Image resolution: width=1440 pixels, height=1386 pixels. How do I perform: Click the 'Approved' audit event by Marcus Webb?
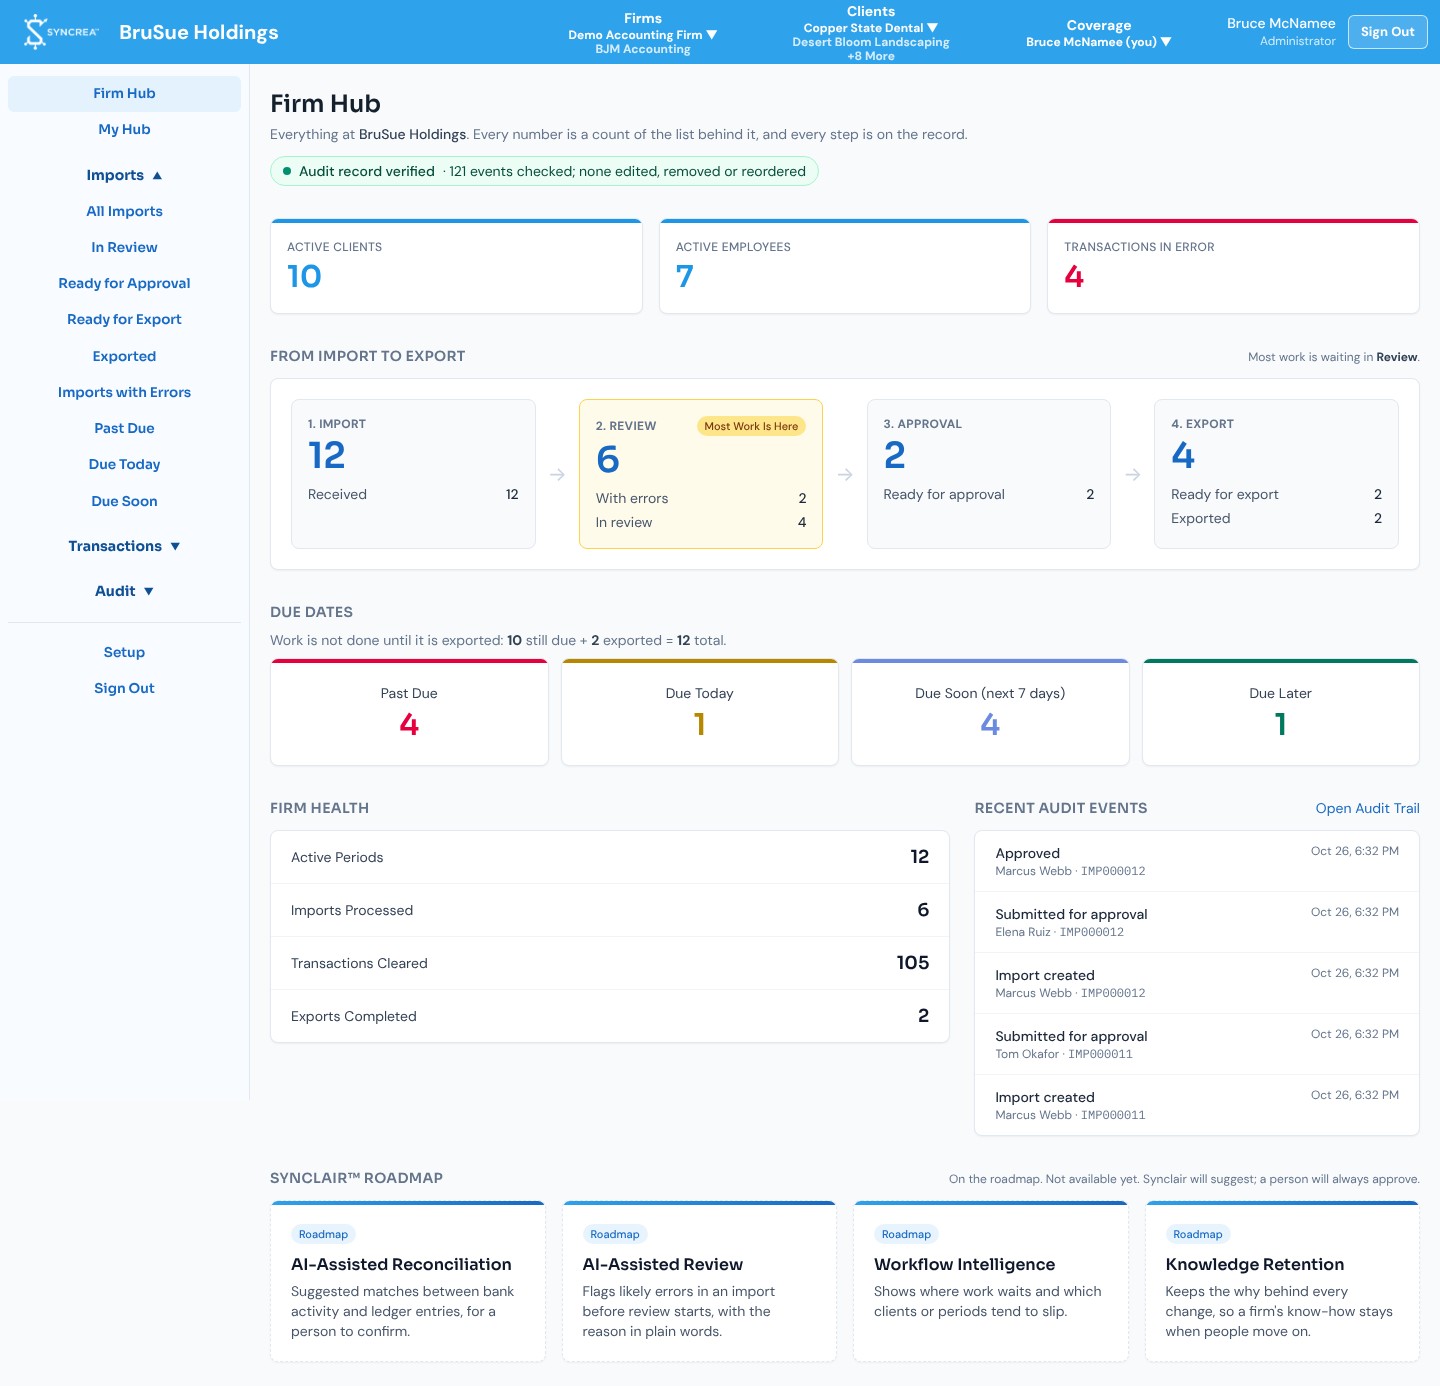(x=1197, y=861)
